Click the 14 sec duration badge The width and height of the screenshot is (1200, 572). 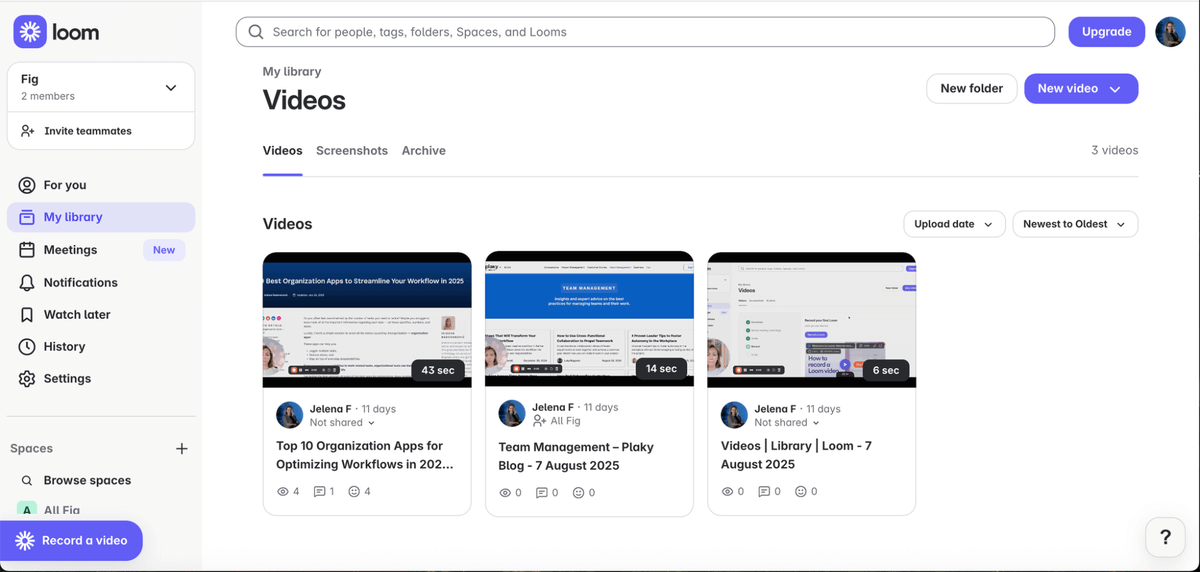click(x=661, y=368)
